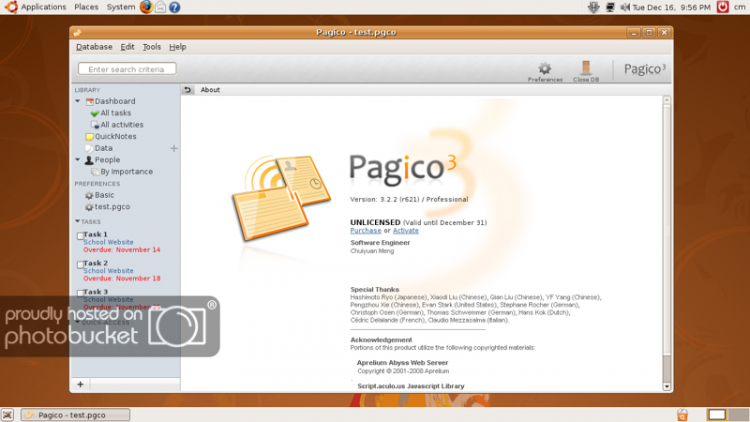Screen dimensions: 750x422
Task: Launch Firefox from the top panel
Action: coord(146,7)
